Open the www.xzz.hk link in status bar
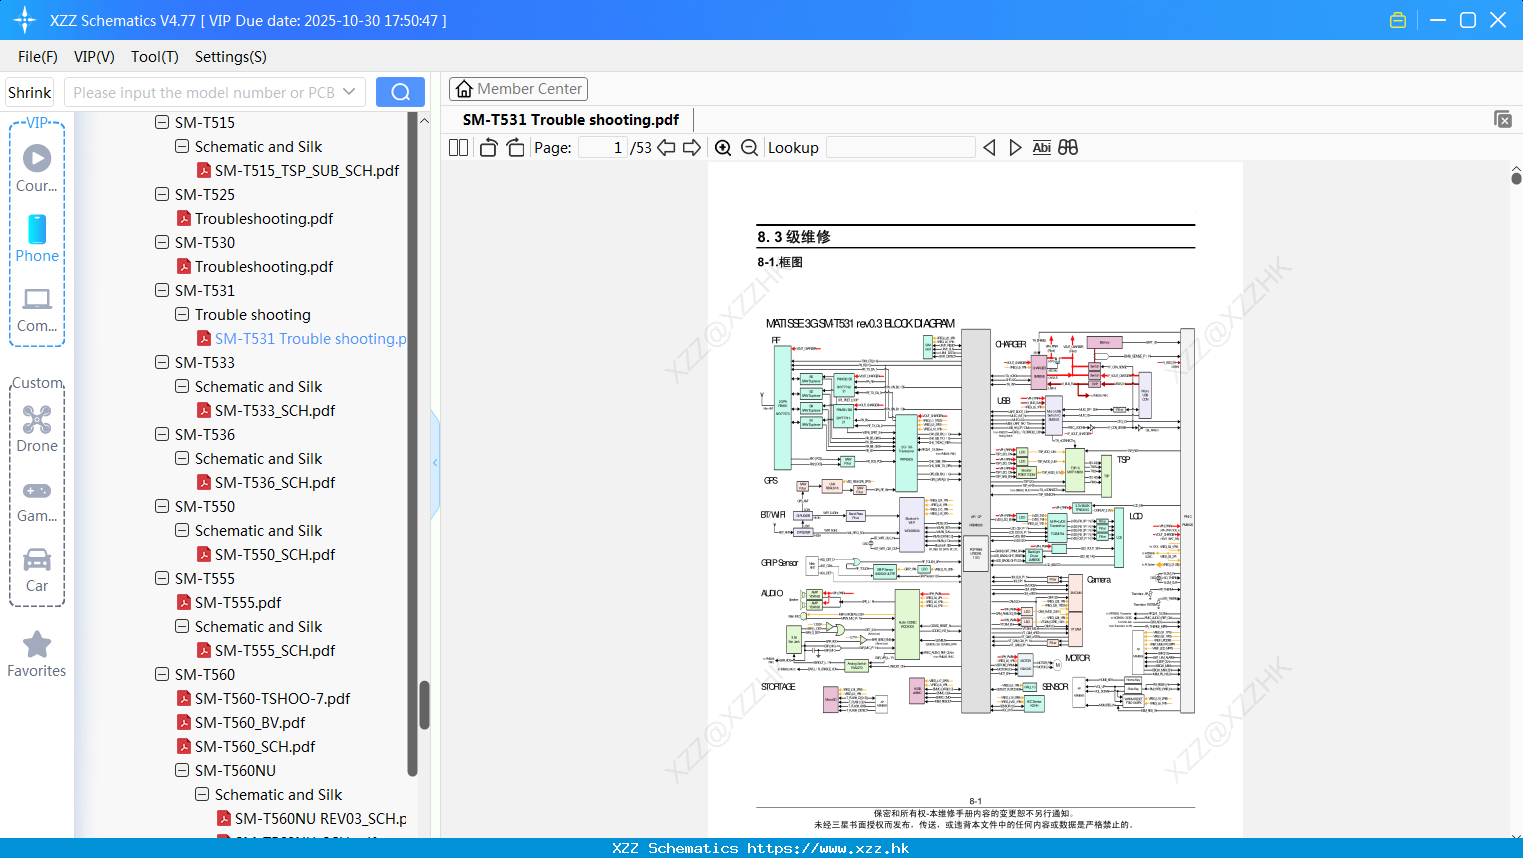The width and height of the screenshot is (1523, 858). [x=828, y=848]
